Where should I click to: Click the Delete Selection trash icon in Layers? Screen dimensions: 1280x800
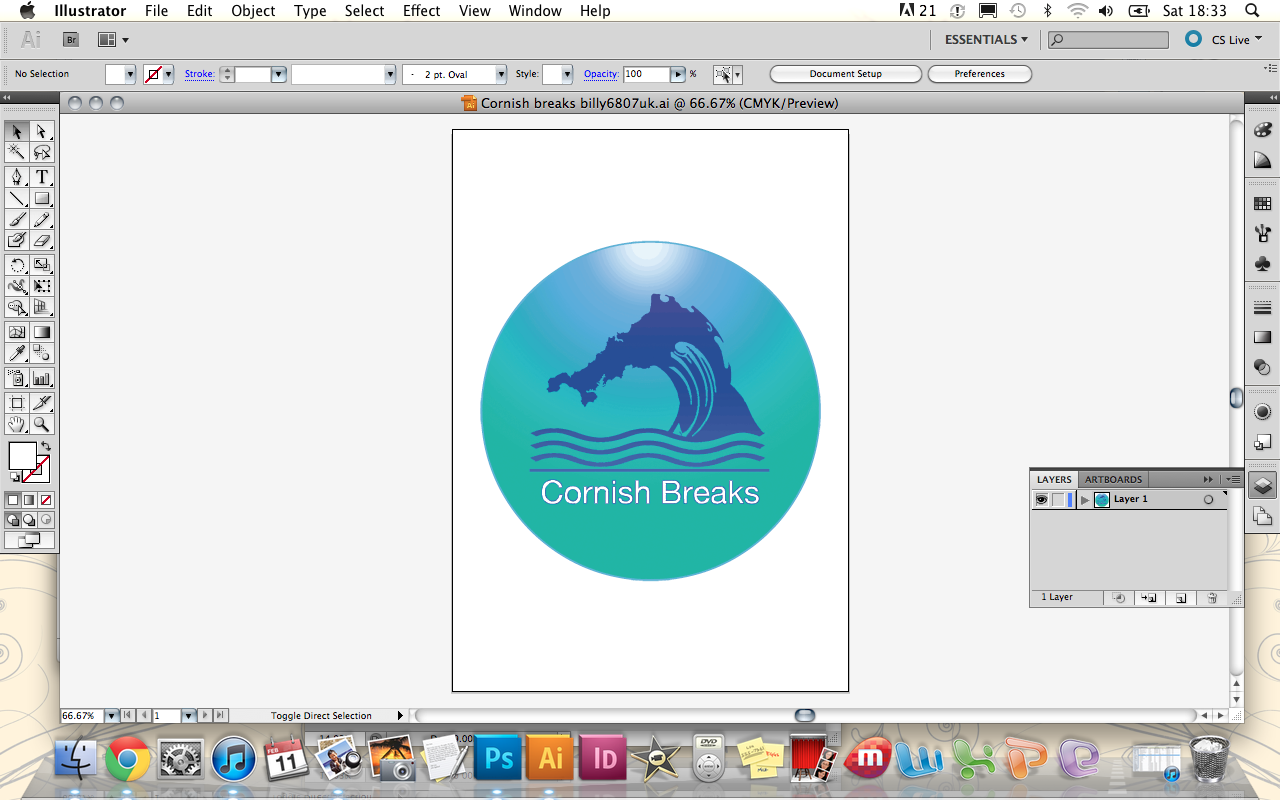pos(1212,598)
